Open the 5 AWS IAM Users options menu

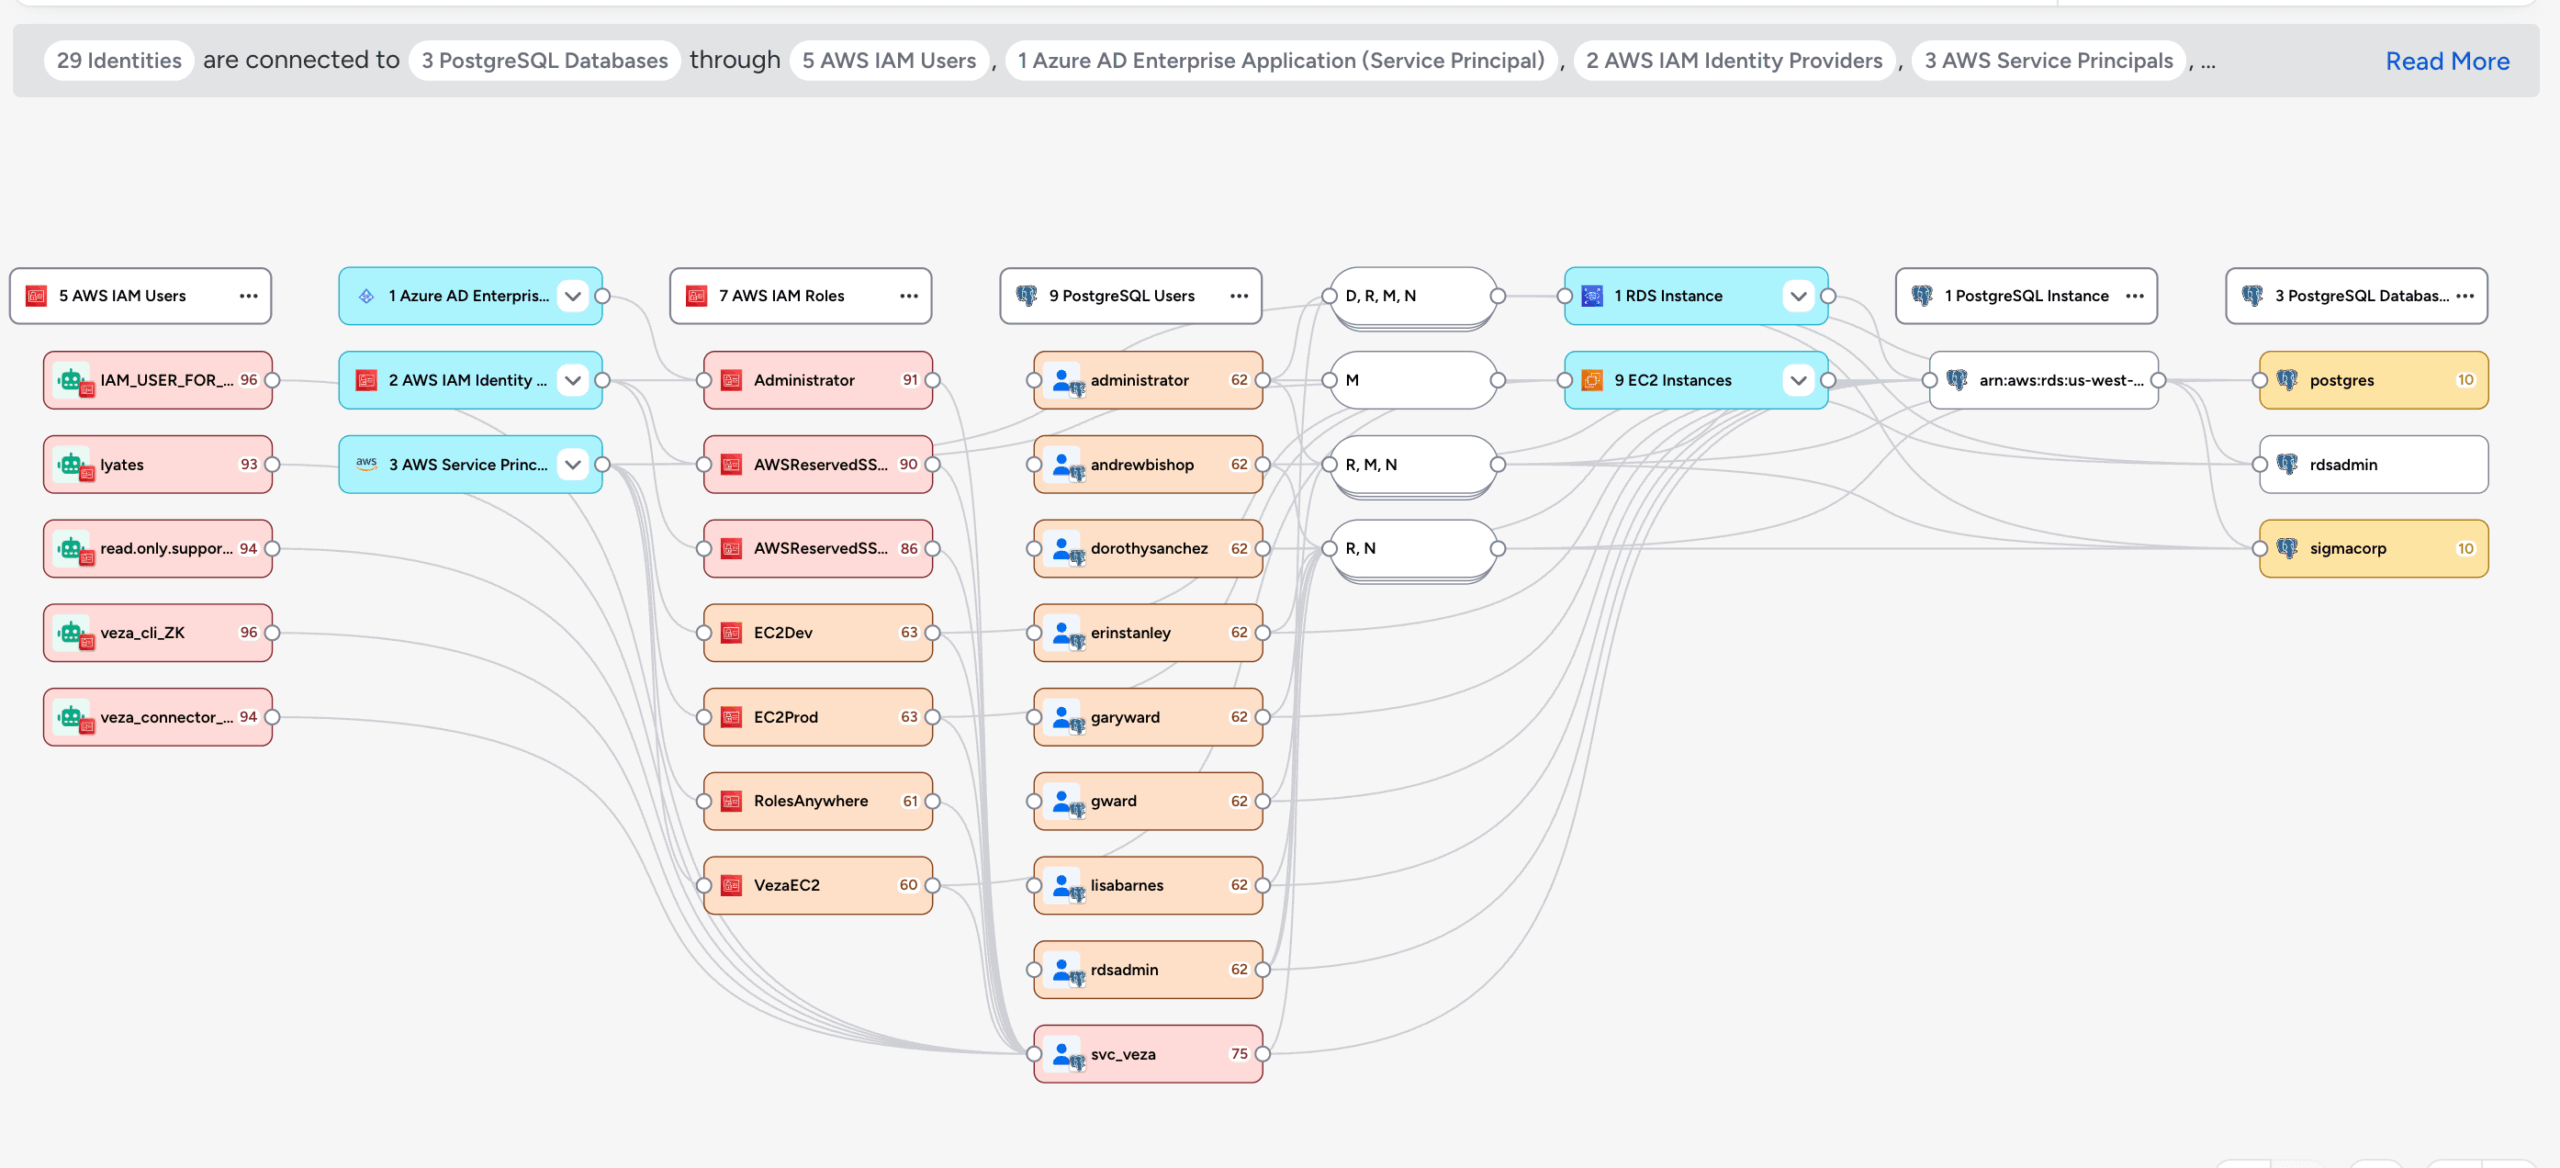pyautogui.click(x=248, y=296)
